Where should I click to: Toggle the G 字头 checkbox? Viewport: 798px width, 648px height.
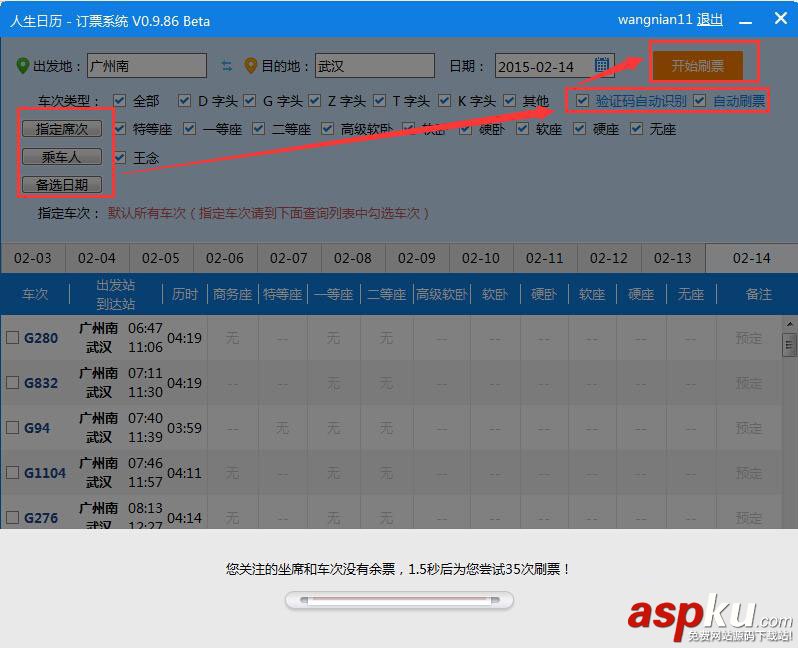(x=249, y=101)
